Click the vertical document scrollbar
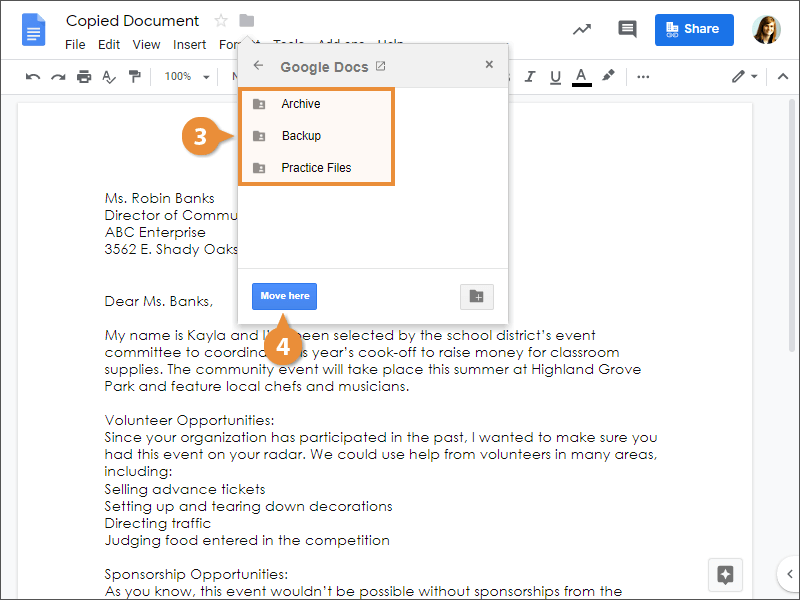Screen dimensions: 800x600 coord(792,224)
